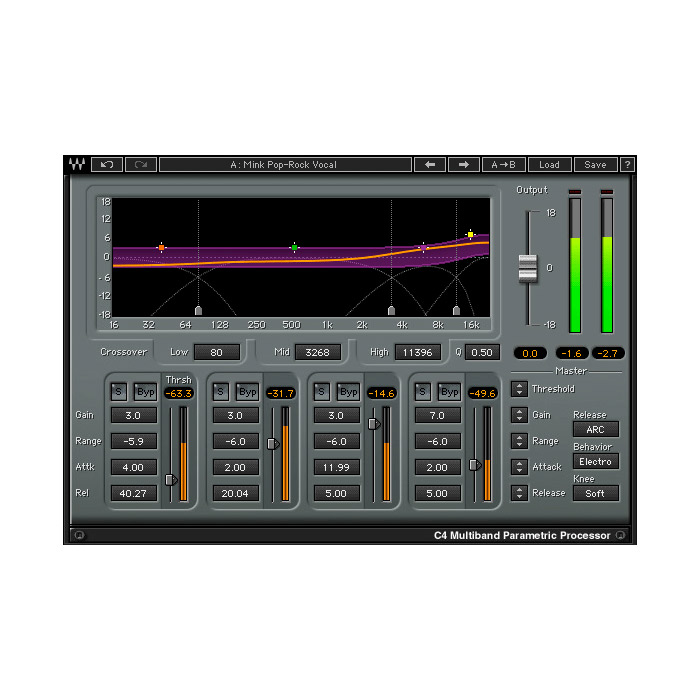Click the output gain readout 0.0
This screenshot has height=700, width=700.
coord(530,353)
